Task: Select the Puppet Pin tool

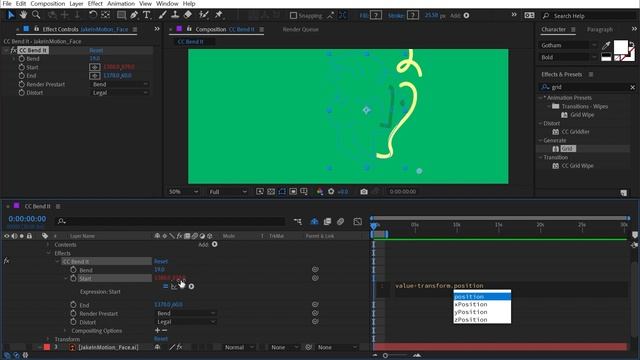Action: pyautogui.click(x=218, y=15)
